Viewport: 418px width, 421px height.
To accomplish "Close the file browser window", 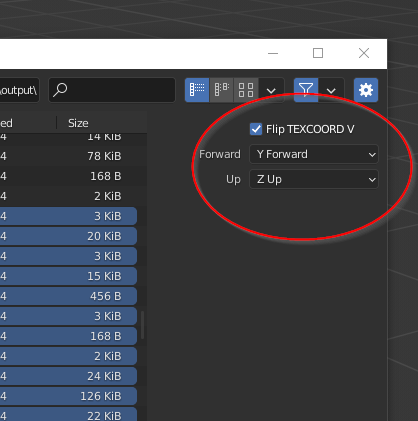I will click(x=364, y=53).
